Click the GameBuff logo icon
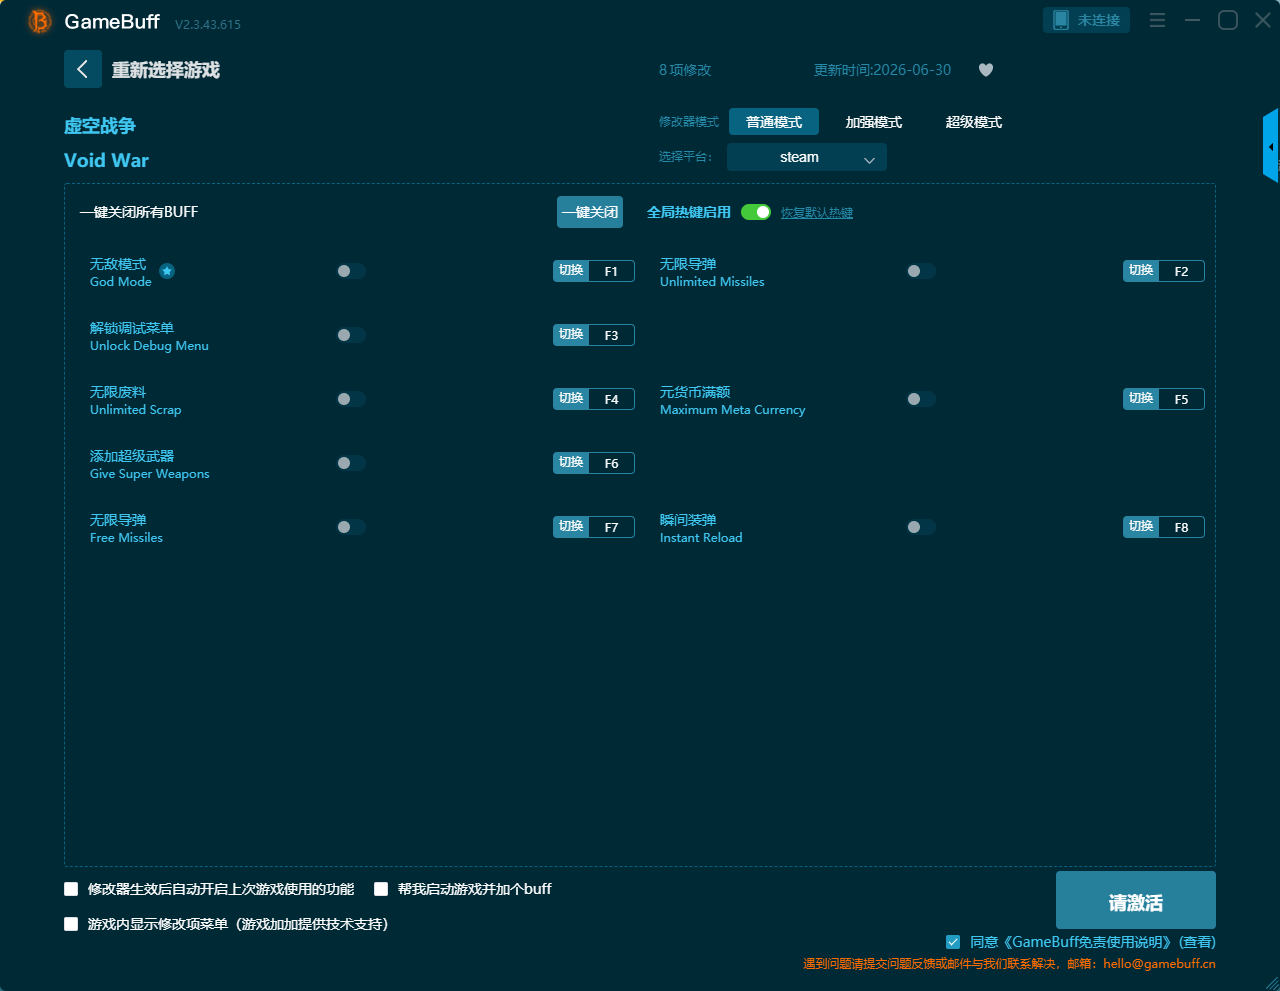Viewport: 1280px width, 991px height. click(40, 21)
